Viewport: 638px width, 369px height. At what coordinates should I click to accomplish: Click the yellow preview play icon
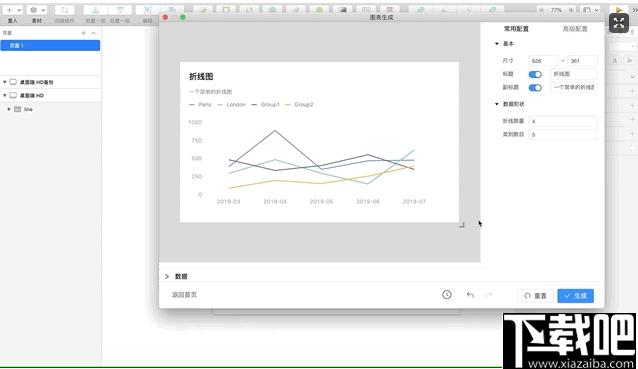618,10
